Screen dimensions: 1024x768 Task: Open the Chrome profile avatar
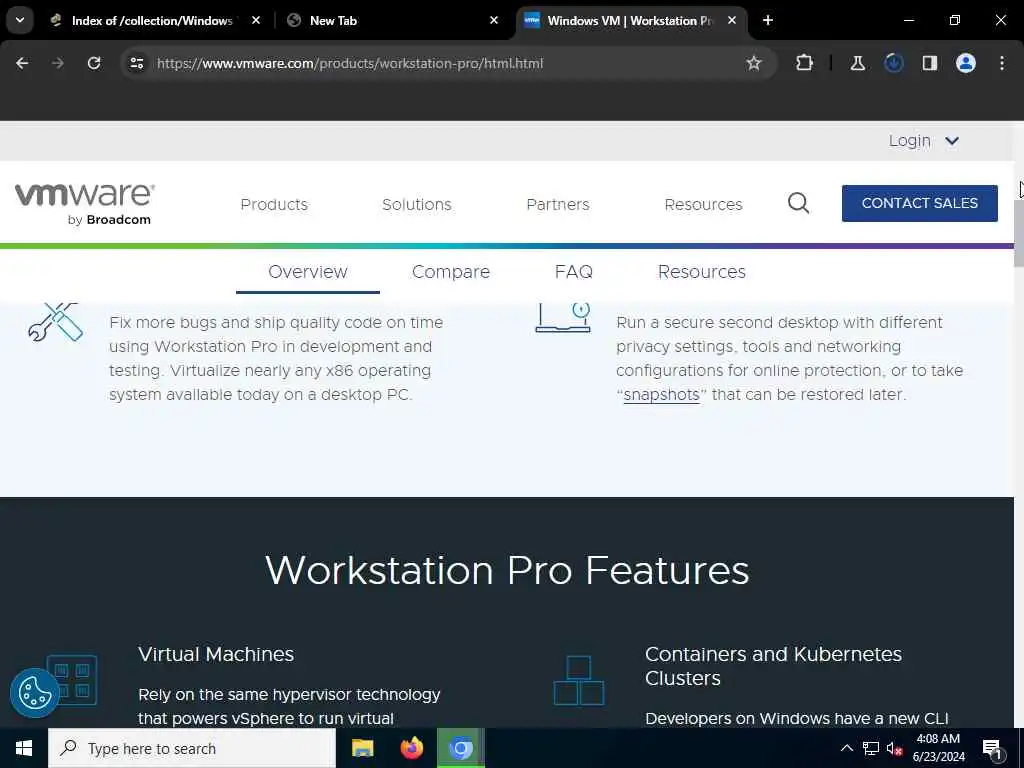click(965, 63)
